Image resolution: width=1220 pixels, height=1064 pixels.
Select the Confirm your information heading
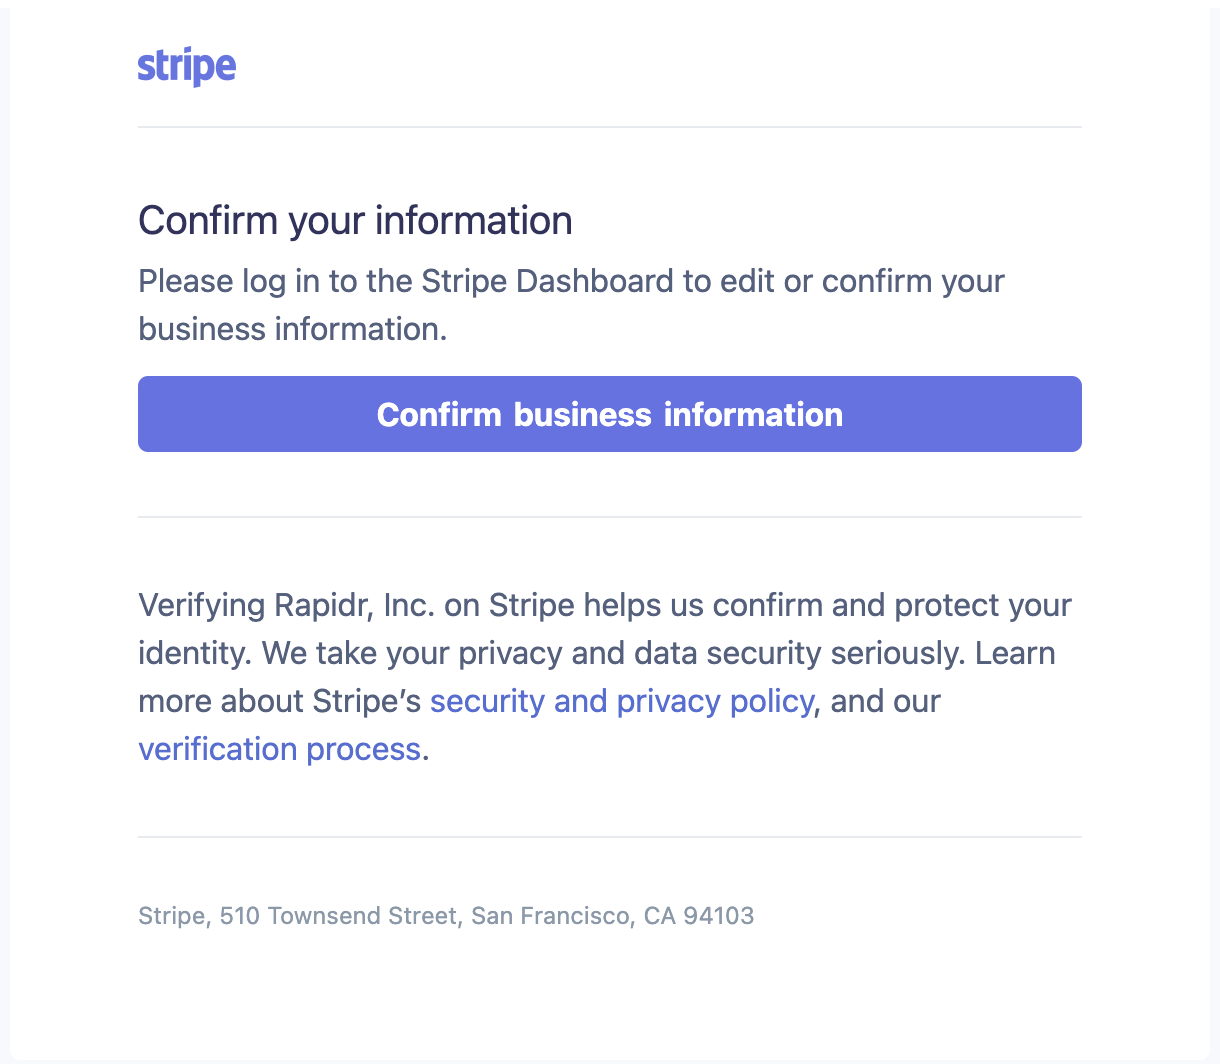coord(355,220)
